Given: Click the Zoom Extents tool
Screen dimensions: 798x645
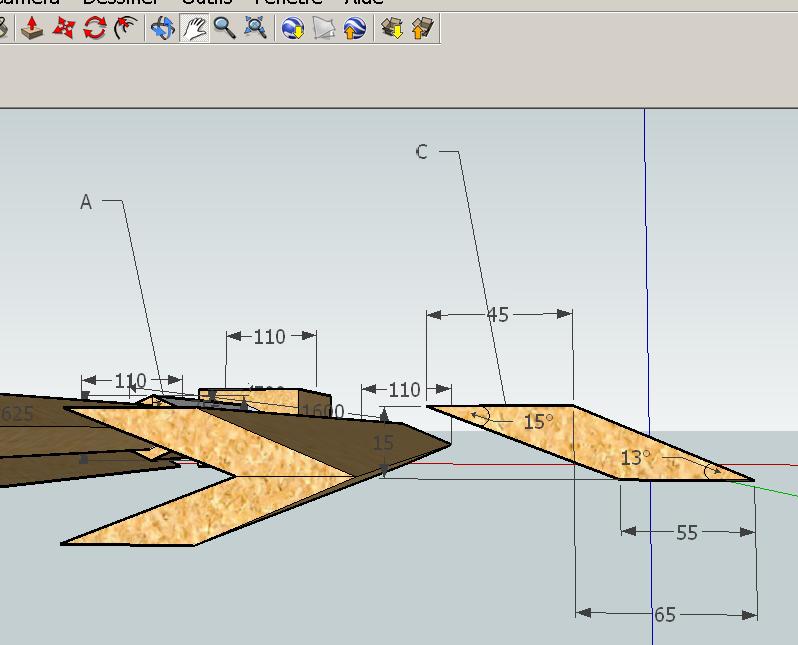Looking at the screenshot, I should click(x=255, y=28).
